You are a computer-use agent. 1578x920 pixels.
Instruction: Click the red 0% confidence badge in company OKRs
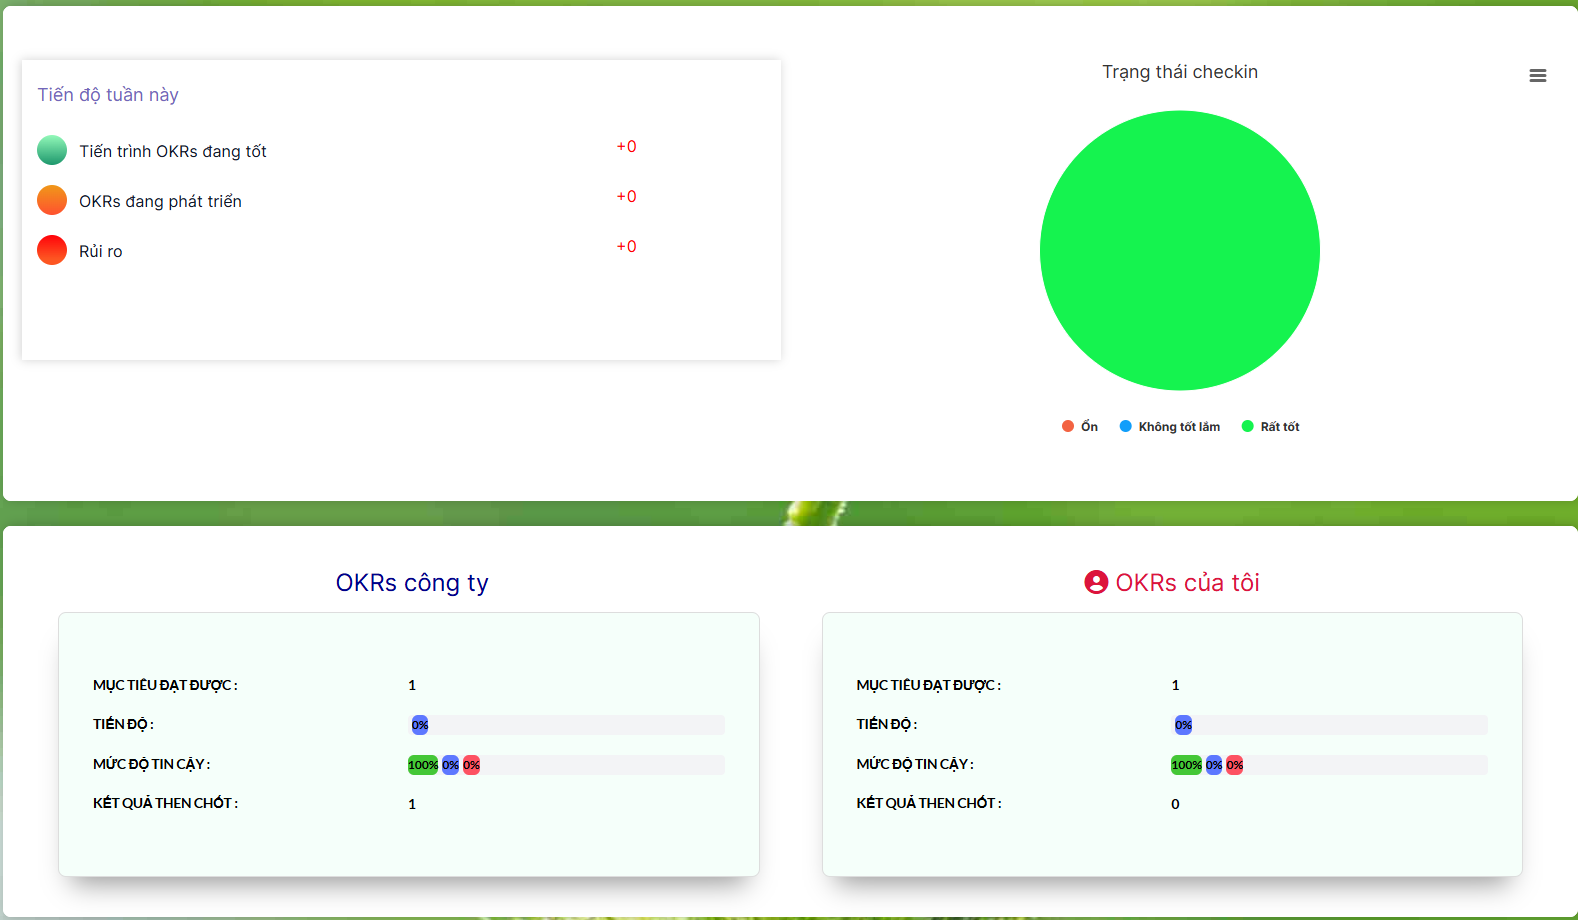(471, 765)
